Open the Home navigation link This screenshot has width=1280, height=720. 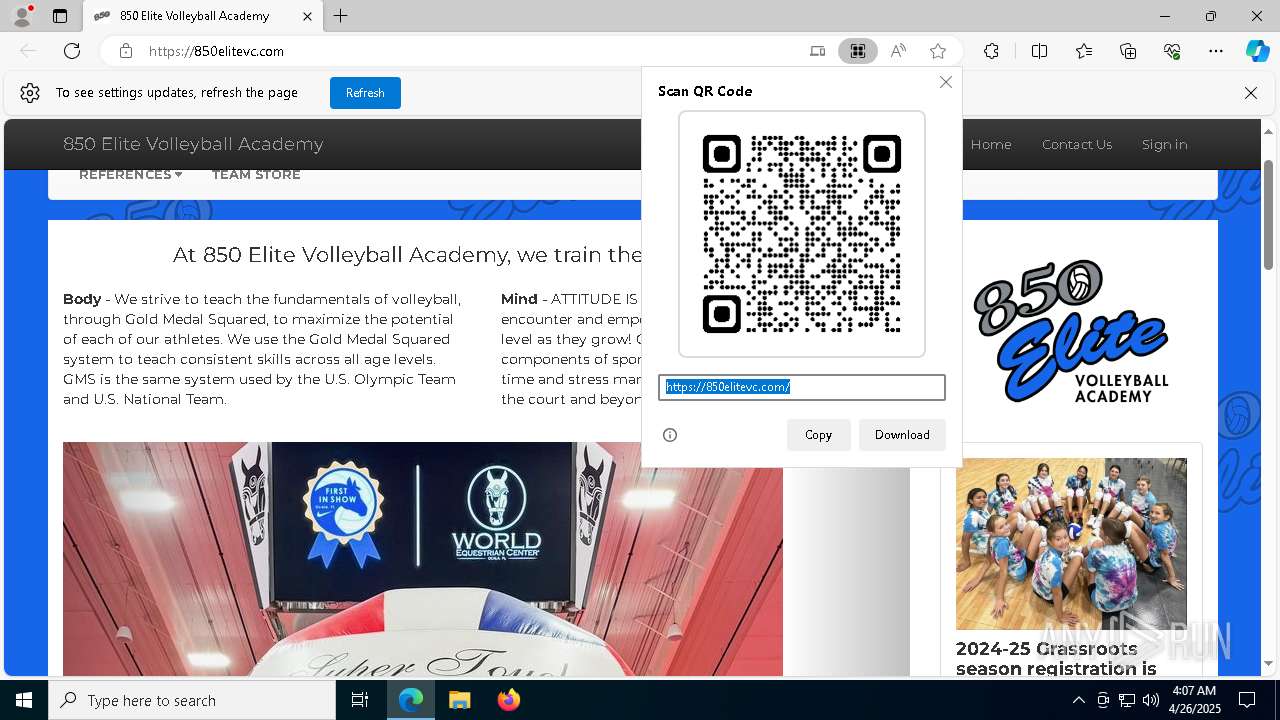[991, 144]
